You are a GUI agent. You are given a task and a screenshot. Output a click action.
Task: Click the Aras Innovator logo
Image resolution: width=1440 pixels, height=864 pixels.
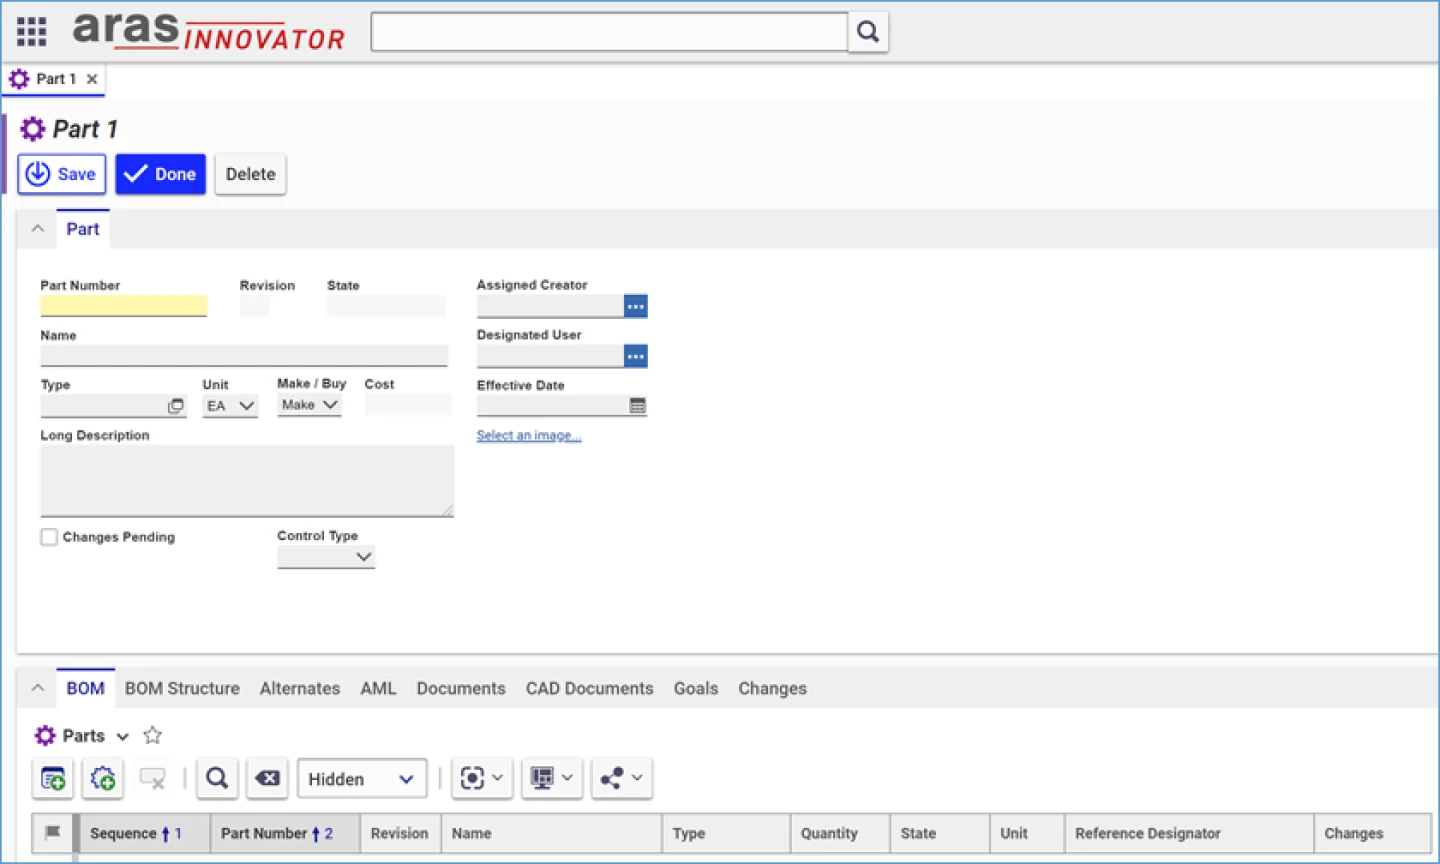(208, 31)
